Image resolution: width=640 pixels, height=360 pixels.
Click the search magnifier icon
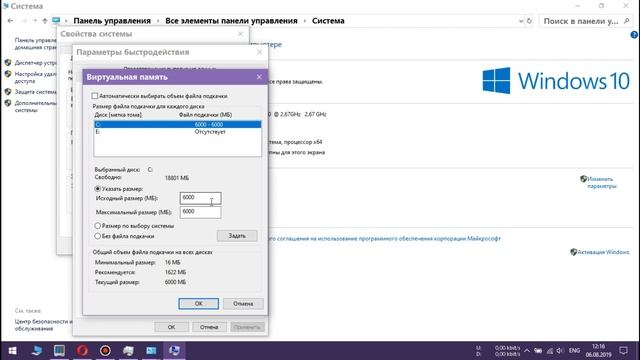pos(627,20)
